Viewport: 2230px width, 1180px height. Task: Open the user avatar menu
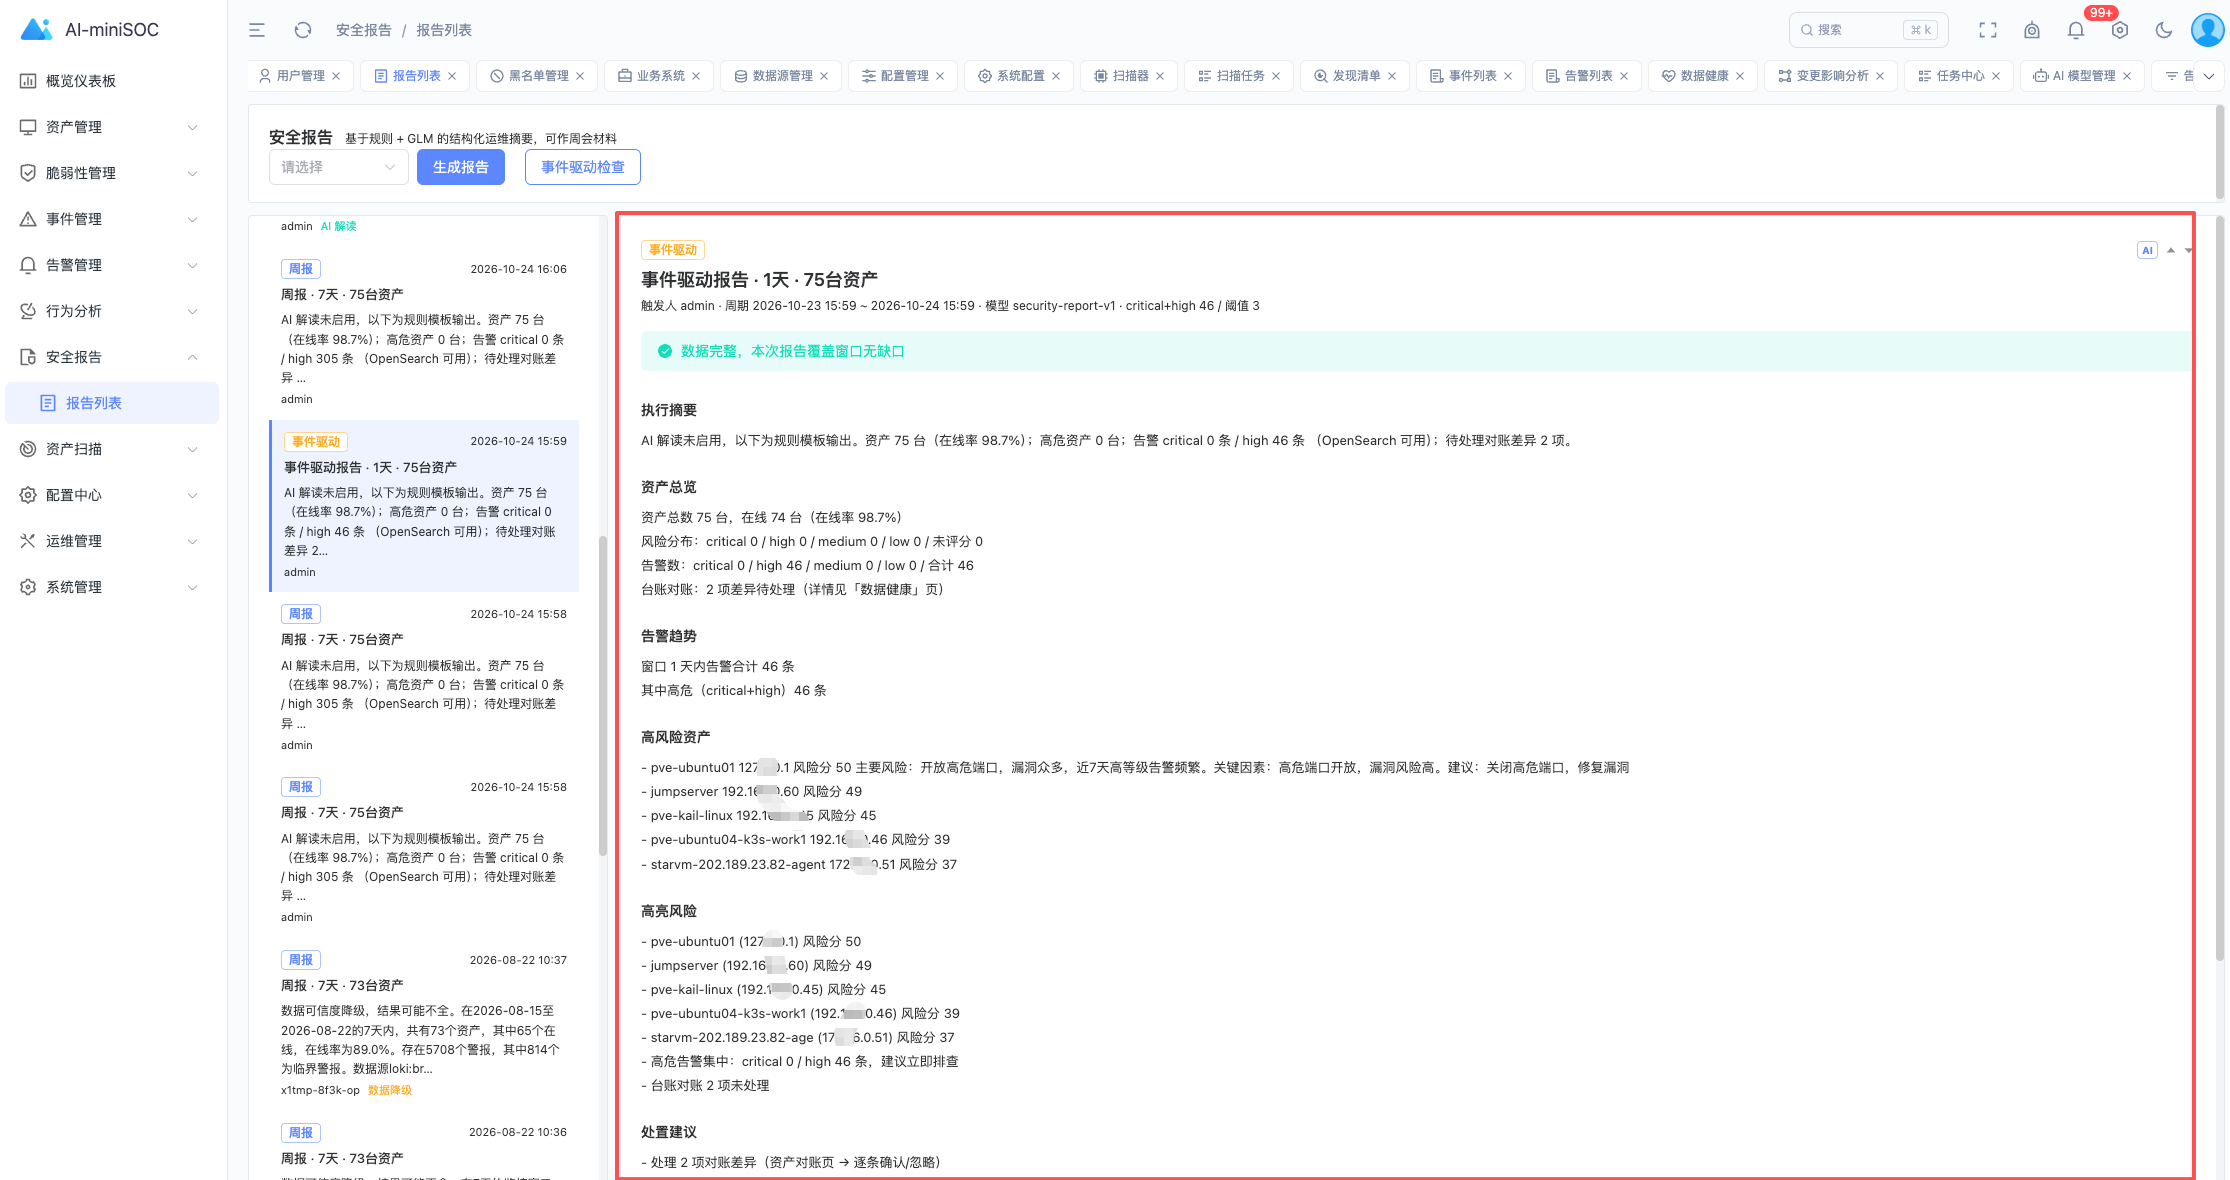[2207, 30]
